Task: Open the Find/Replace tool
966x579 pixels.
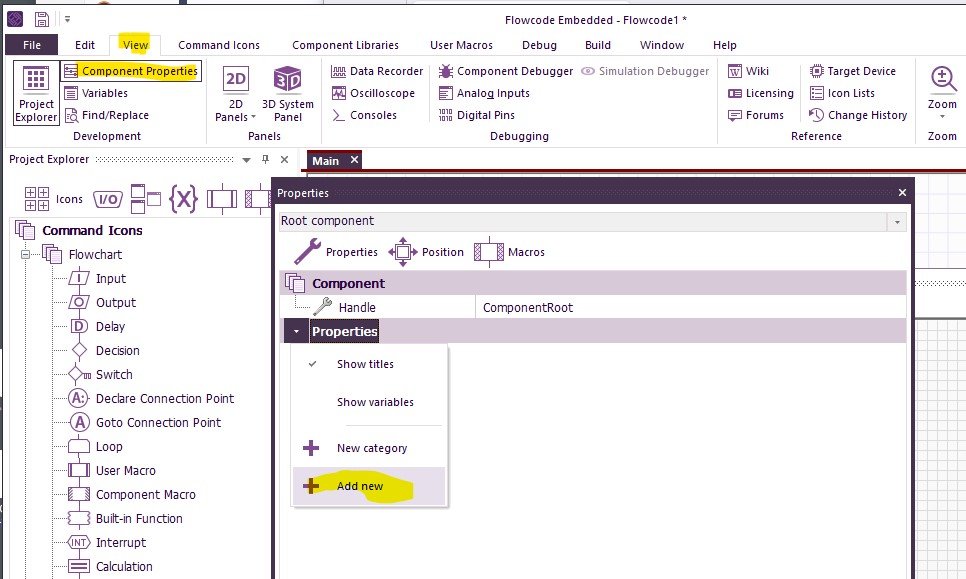Action: (113, 115)
